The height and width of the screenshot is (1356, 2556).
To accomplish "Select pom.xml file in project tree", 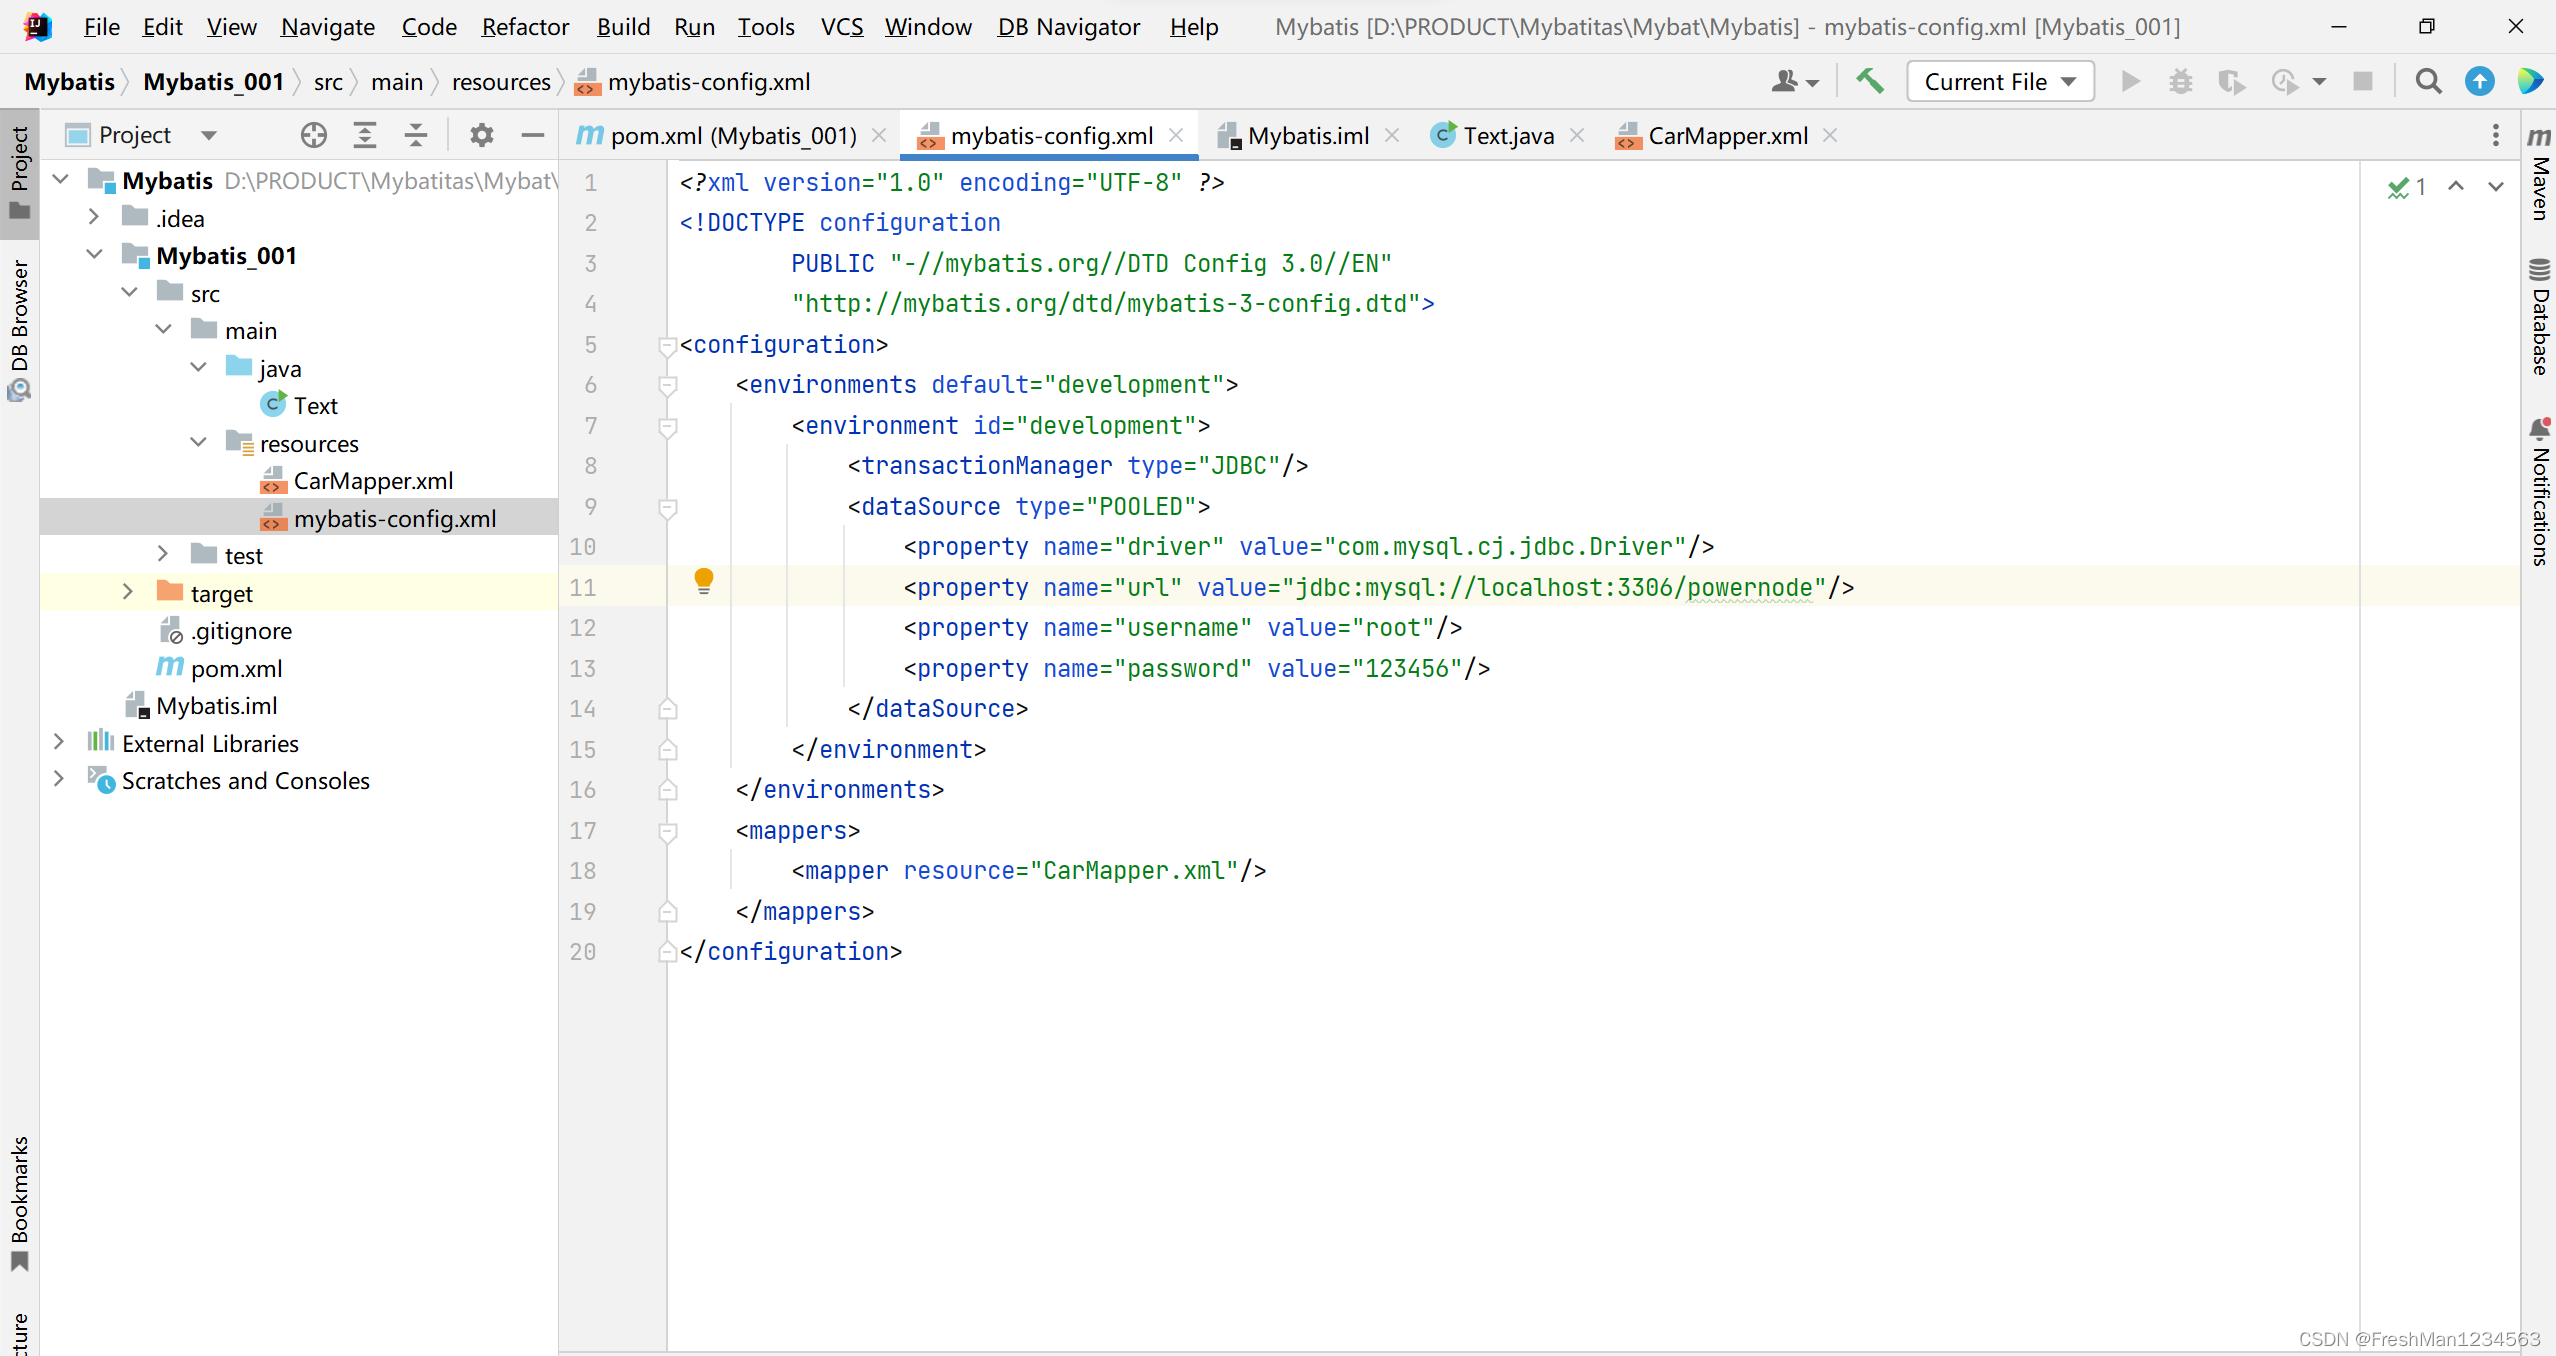I will (x=236, y=668).
